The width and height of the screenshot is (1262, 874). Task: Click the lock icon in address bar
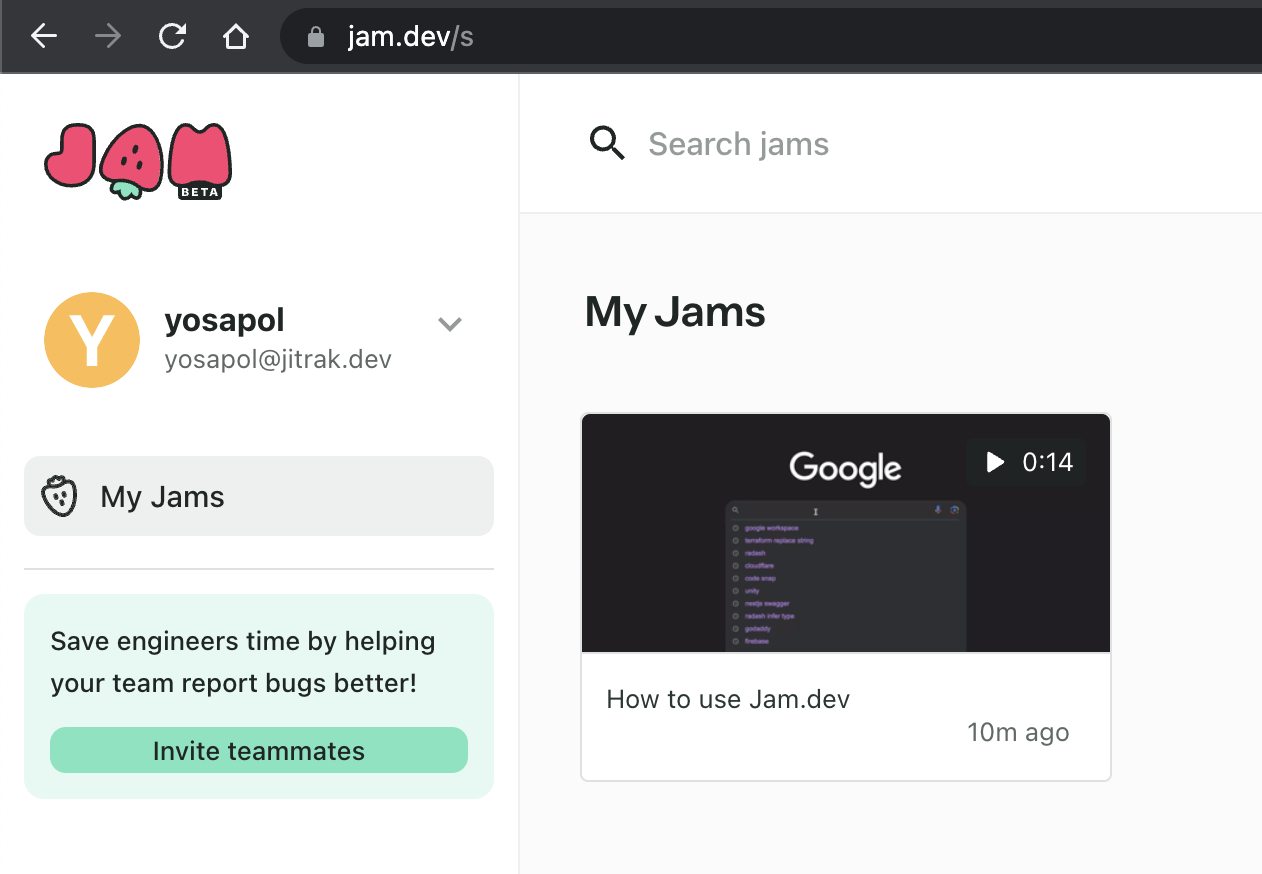pyautogui.click(x=316, y=38)
